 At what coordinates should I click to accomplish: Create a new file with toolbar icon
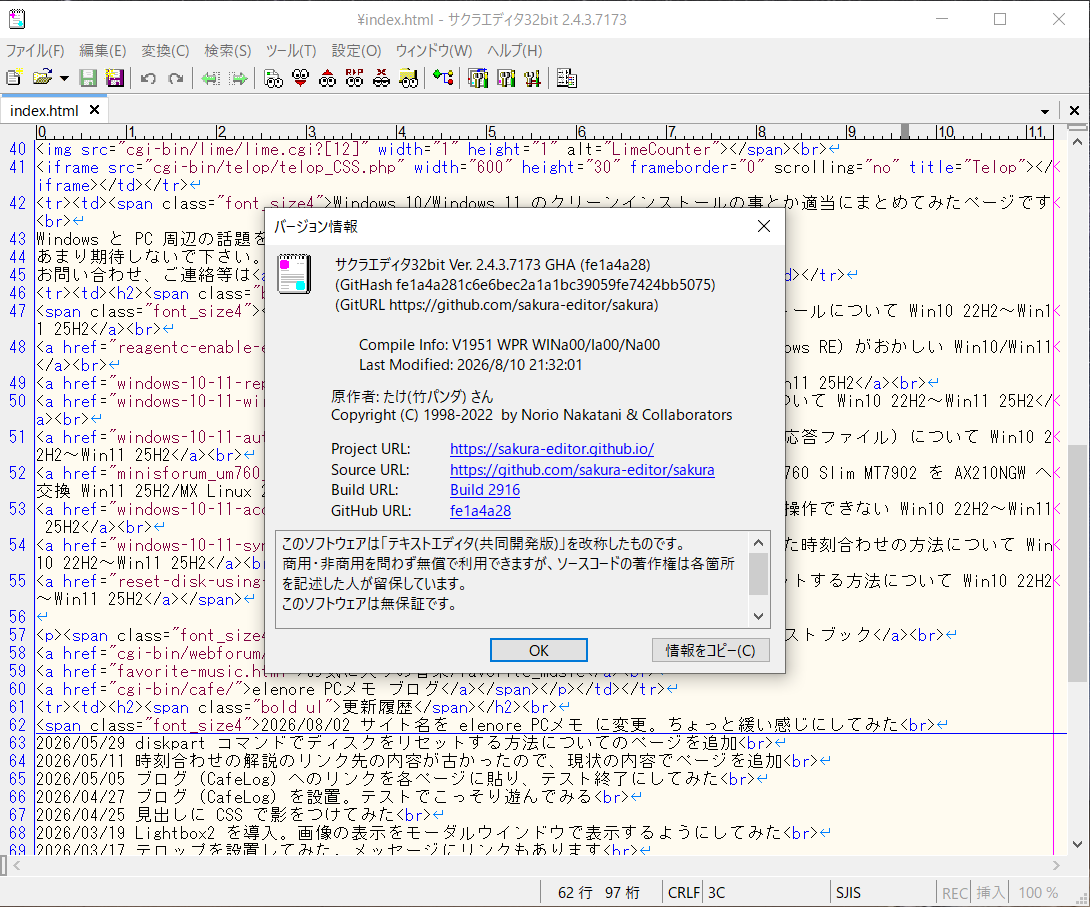[15, 78]
